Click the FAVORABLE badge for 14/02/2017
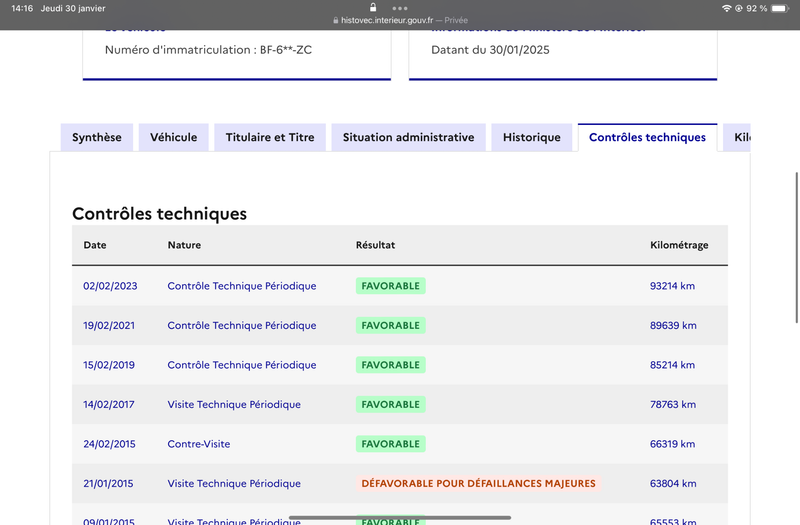The width and height of the screenshot is (800, 525). 391,405
